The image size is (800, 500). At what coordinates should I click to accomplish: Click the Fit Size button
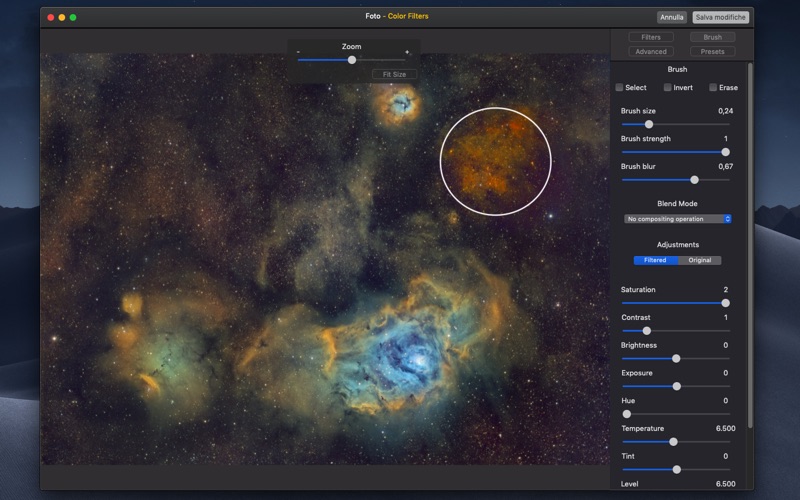(394, 74)
